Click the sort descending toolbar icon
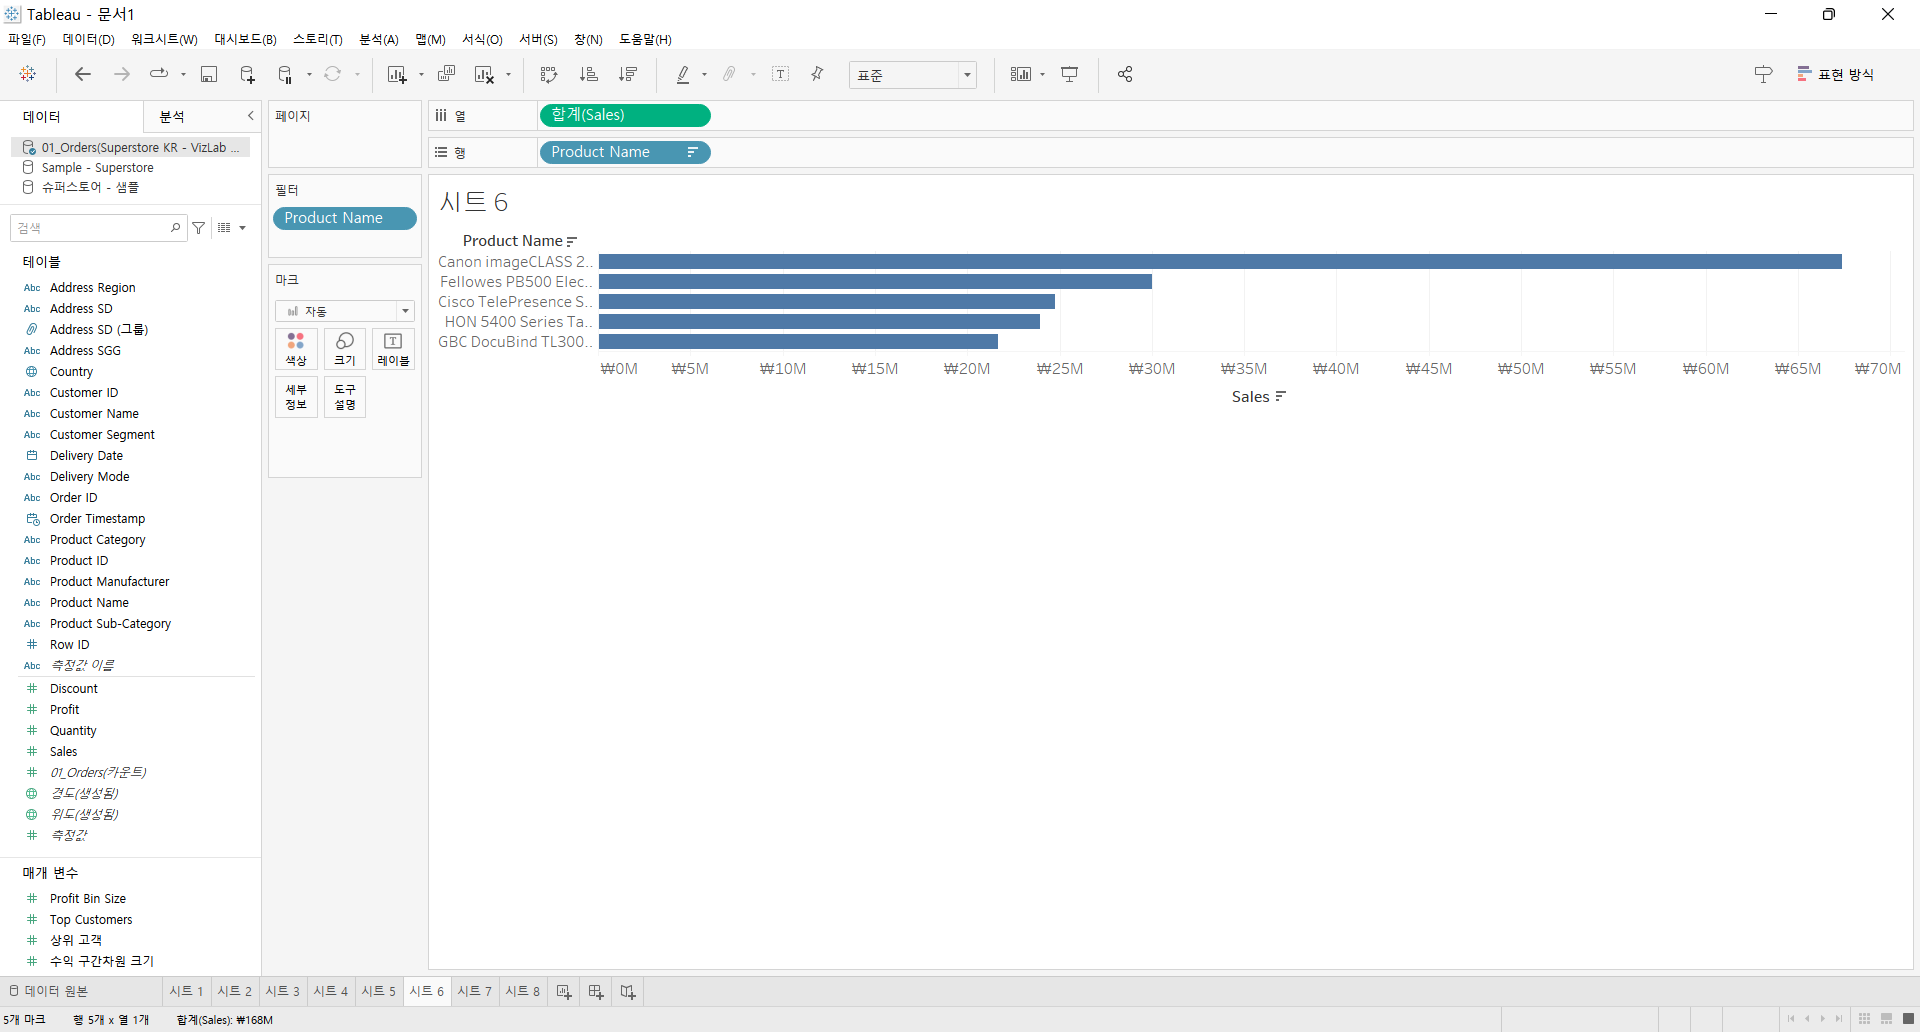The height and width of the screenshot is (1032, 1920). tap(628, 74)
